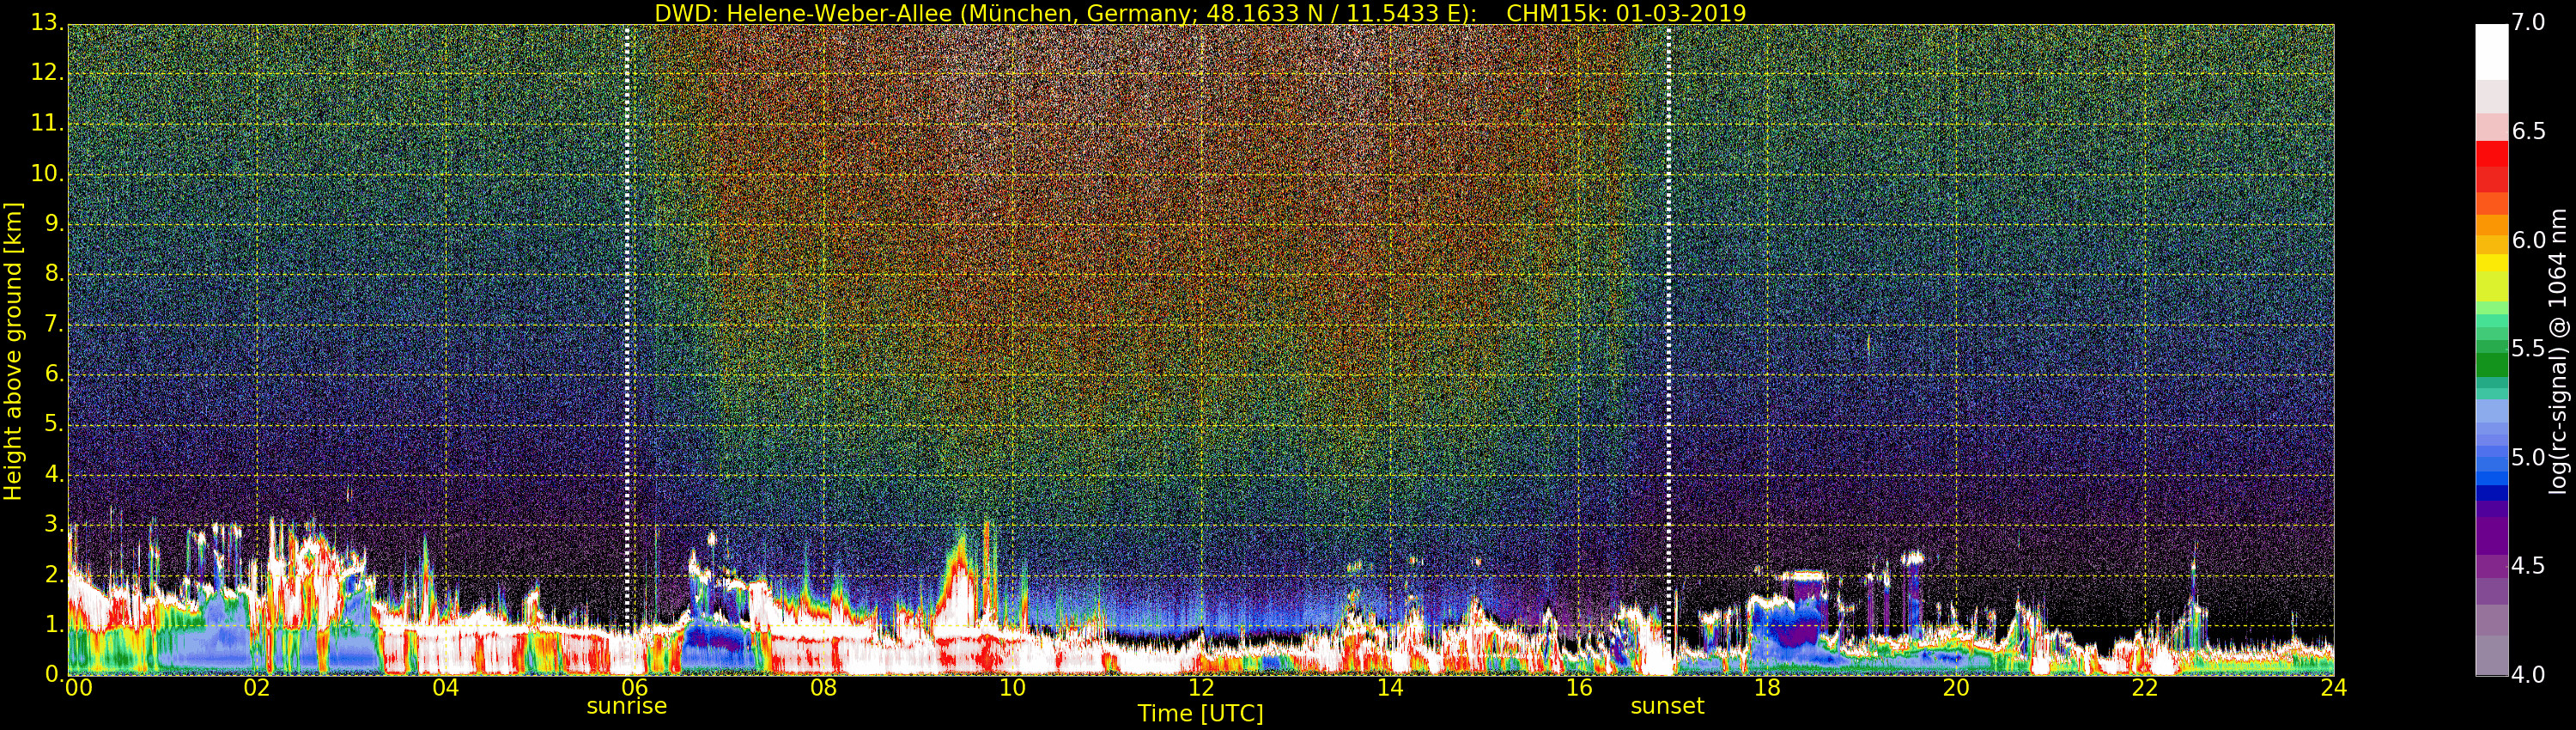The width and height of the screenshot is (2576, 730).
Task: Click the height axis tick "13."
Action: coord(46,22)
